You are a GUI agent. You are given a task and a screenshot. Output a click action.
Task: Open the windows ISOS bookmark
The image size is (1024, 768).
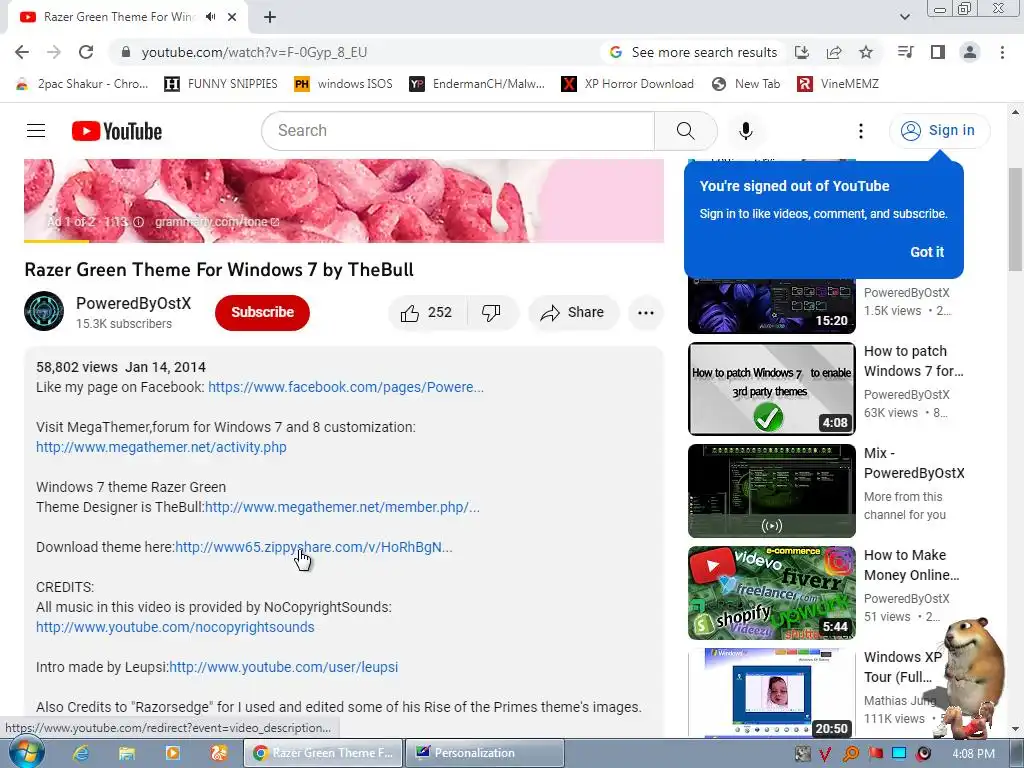[344, 84]
